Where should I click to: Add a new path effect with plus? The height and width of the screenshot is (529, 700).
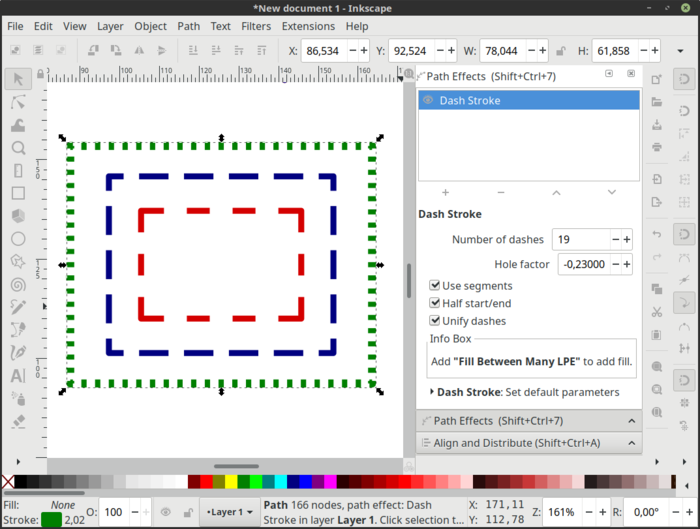pyautogui.click(x=445, y=192)
